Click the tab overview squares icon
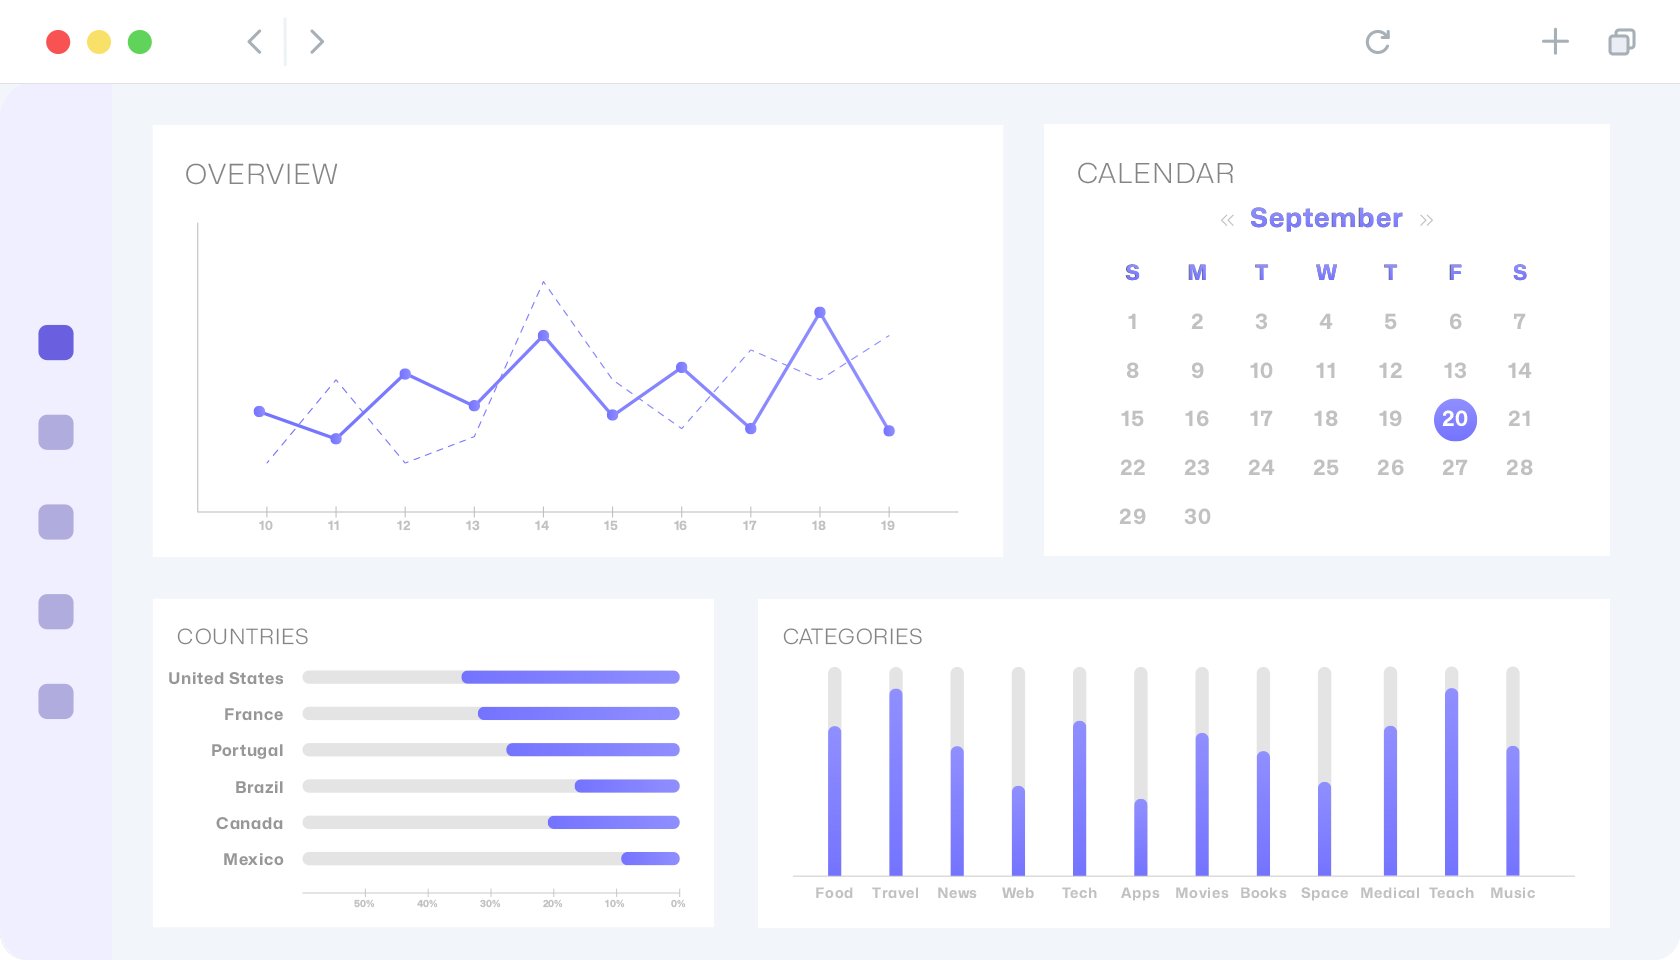The height and width of the screenshot is (960, 1680). [x=1622, y=42]
